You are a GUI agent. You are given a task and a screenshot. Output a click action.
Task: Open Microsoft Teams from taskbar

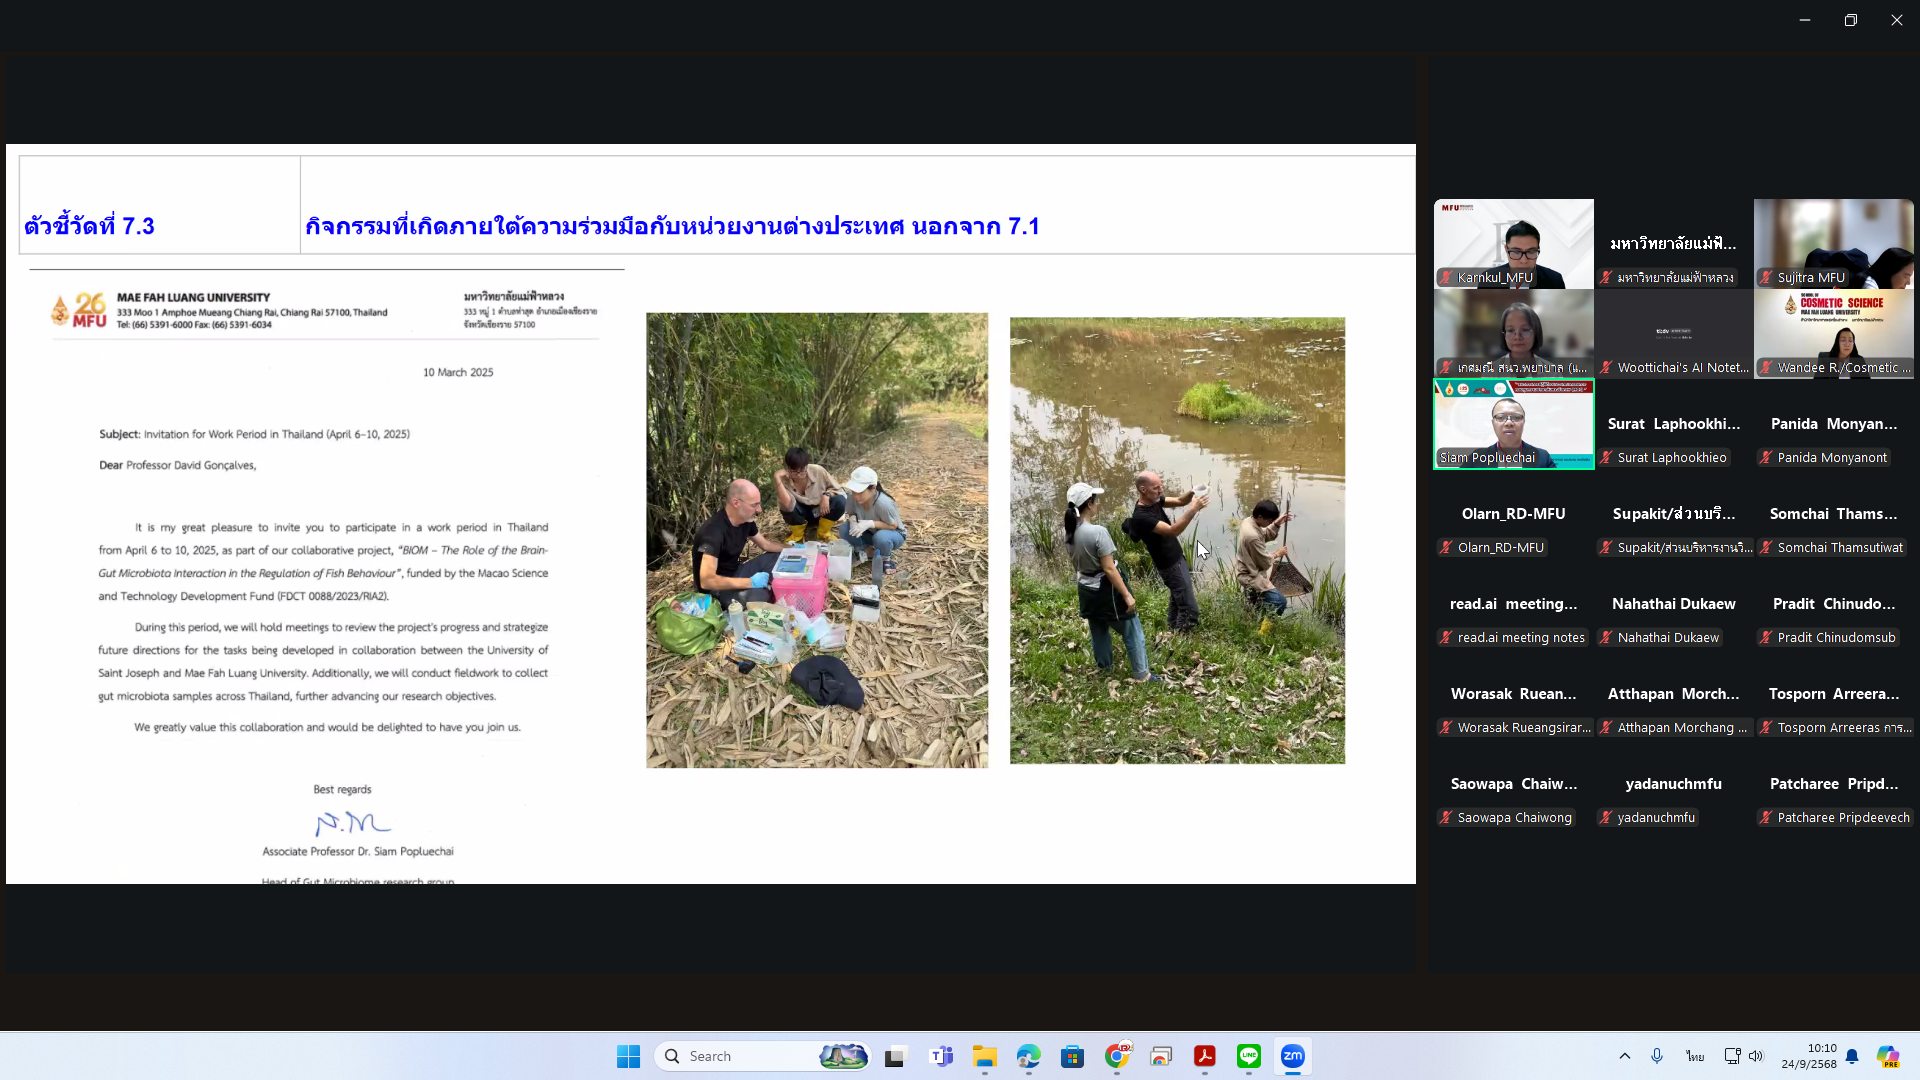click(x=940, y=1056)
